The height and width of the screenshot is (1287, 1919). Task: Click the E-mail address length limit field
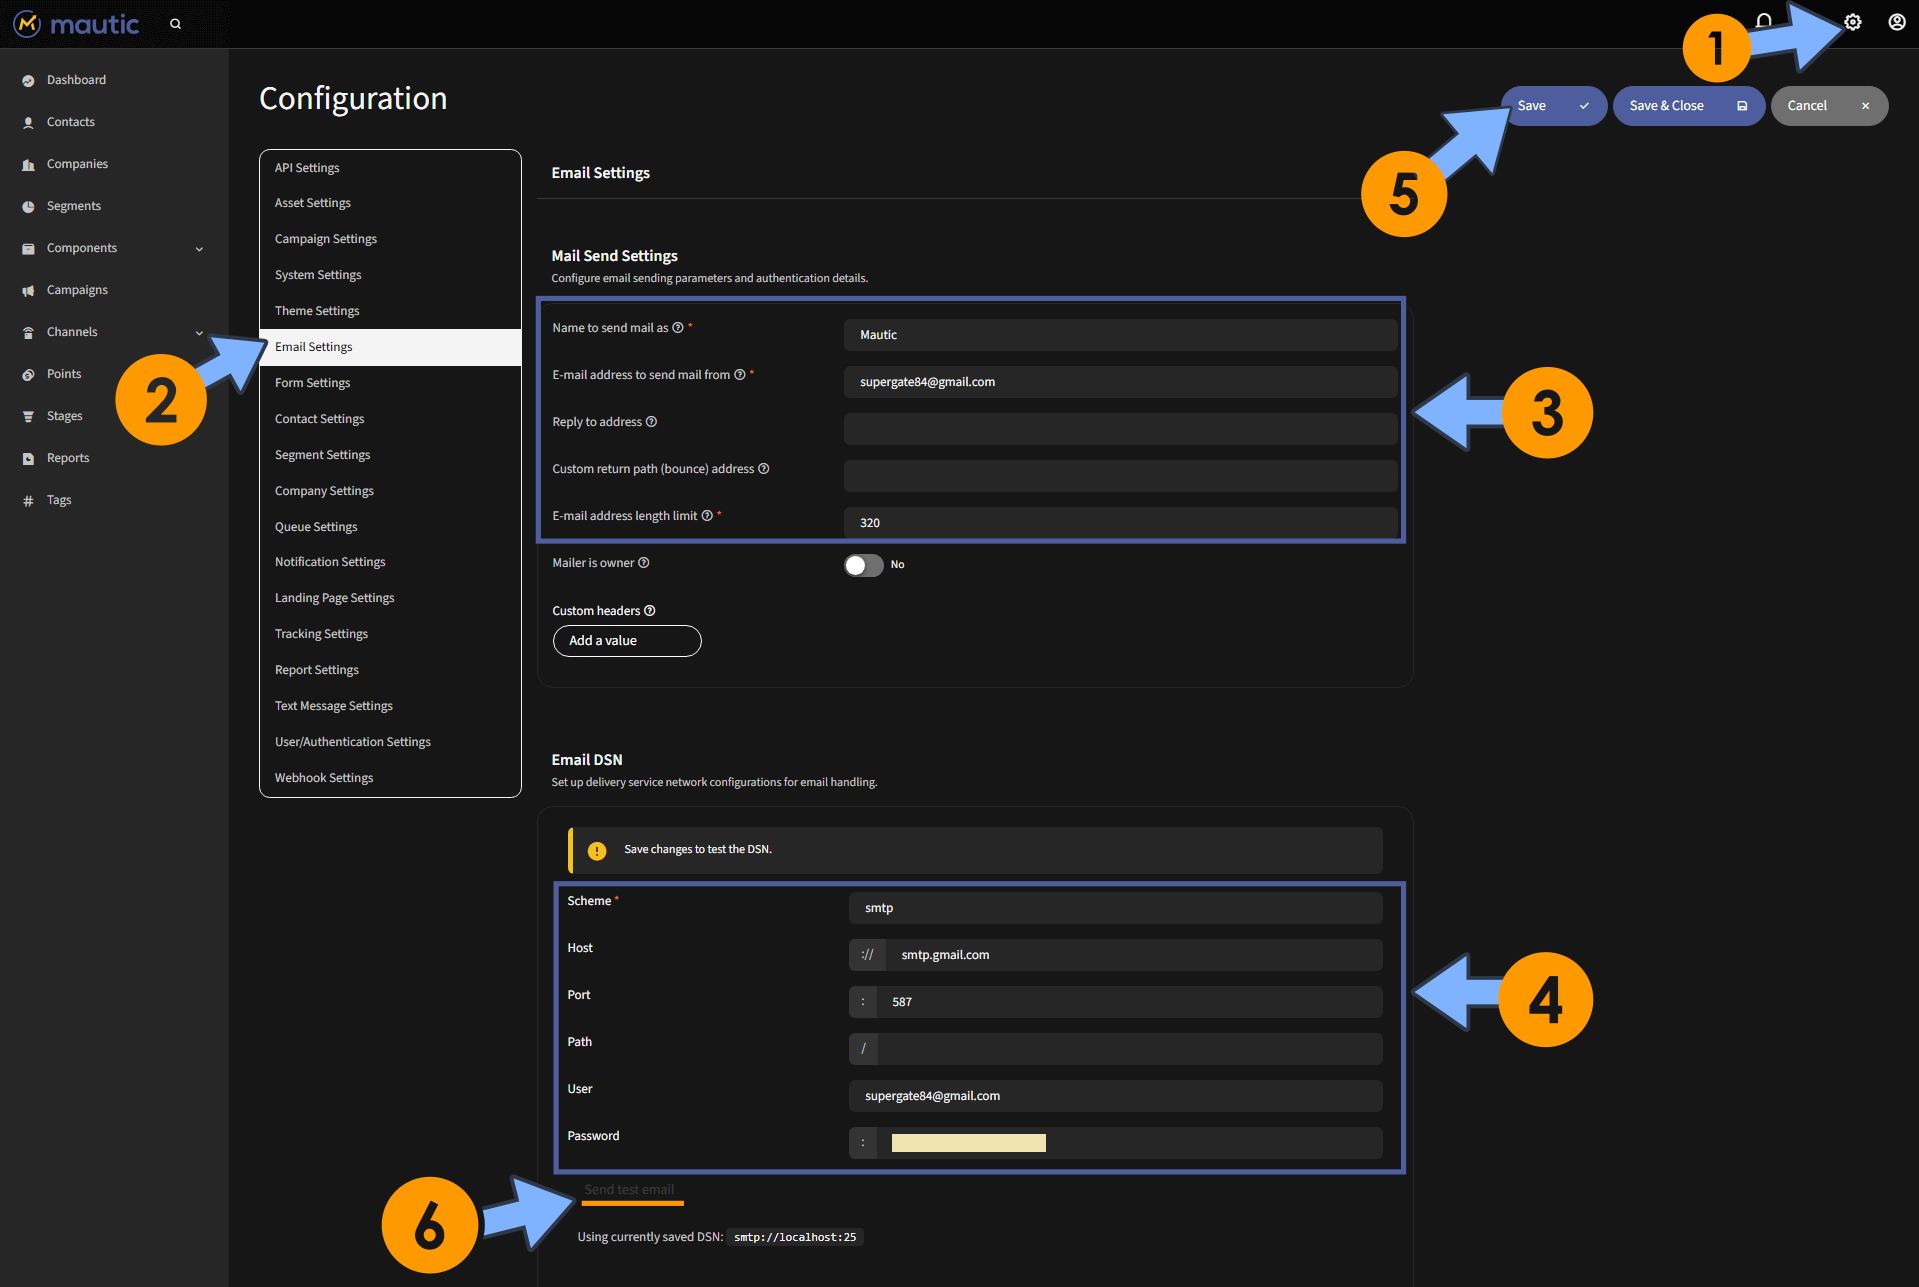1121,523
